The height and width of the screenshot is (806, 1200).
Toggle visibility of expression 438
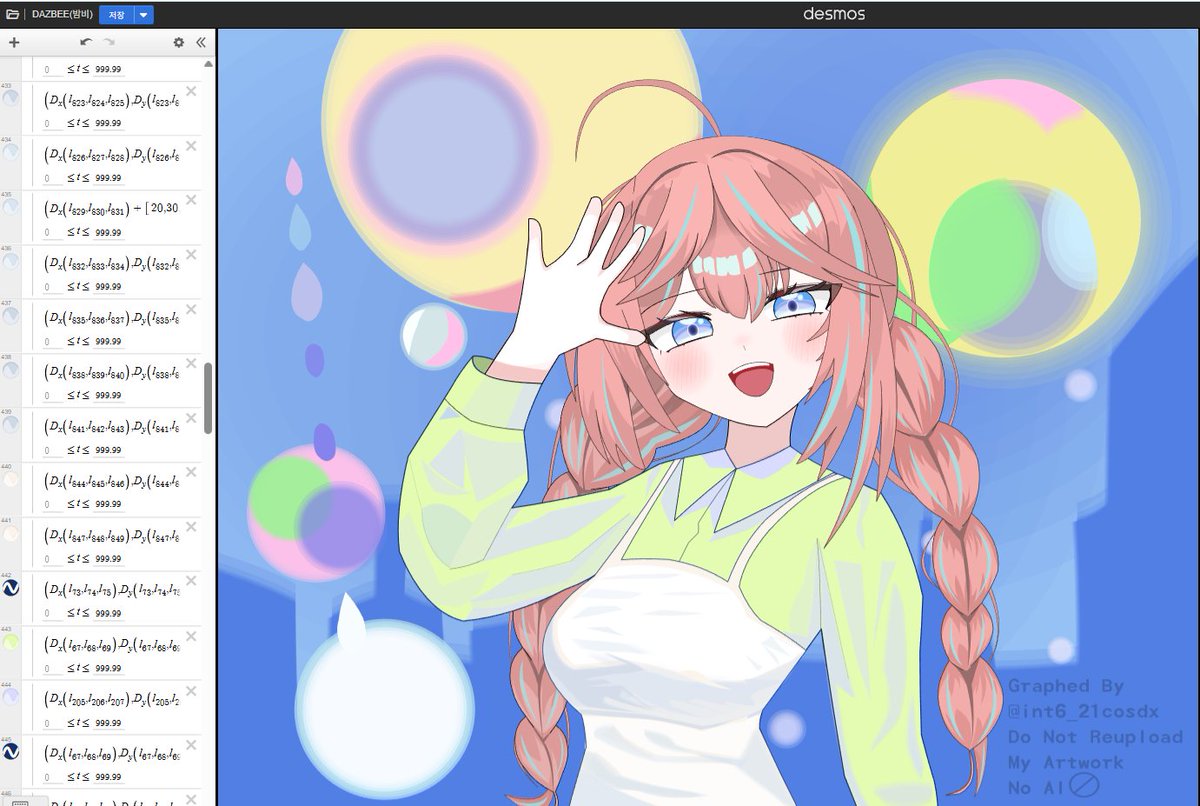pos(10,370)
